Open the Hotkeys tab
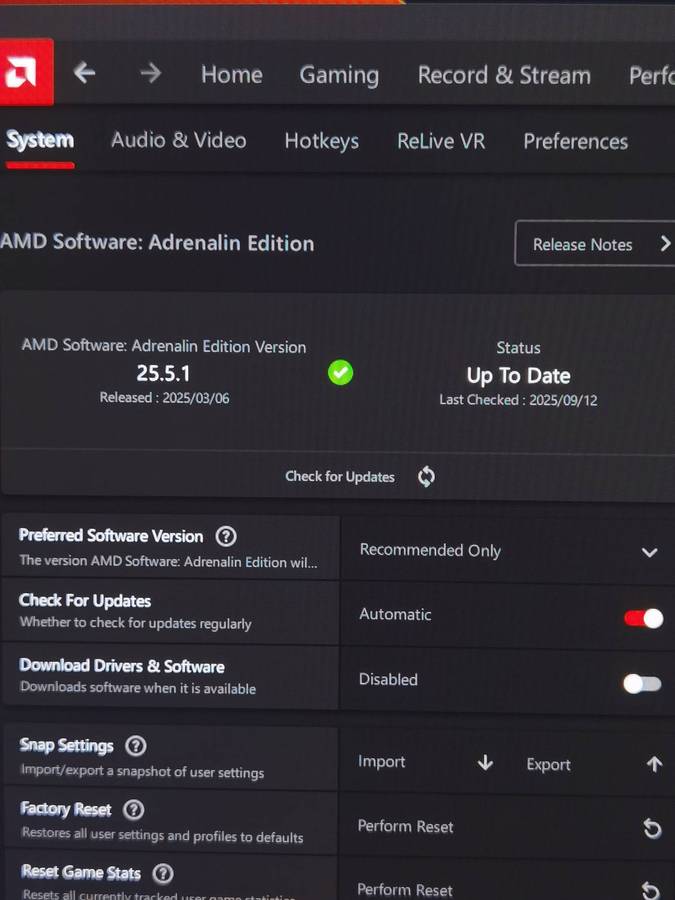This screenshot has width=675, height=900. (x=321, y=141)
